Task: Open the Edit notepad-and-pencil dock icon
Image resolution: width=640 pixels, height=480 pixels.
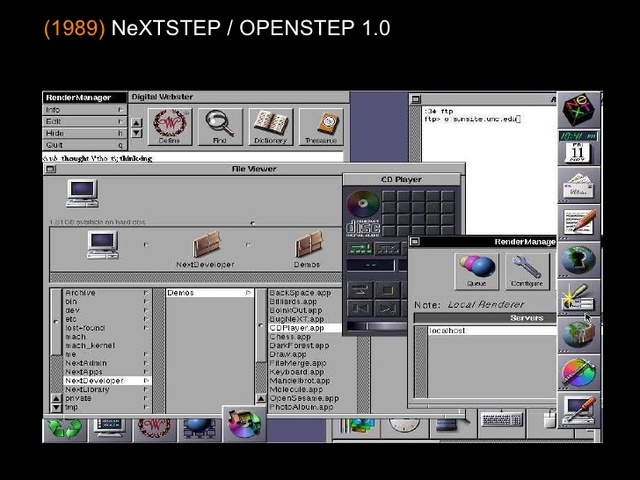Action: coord(579,222)
